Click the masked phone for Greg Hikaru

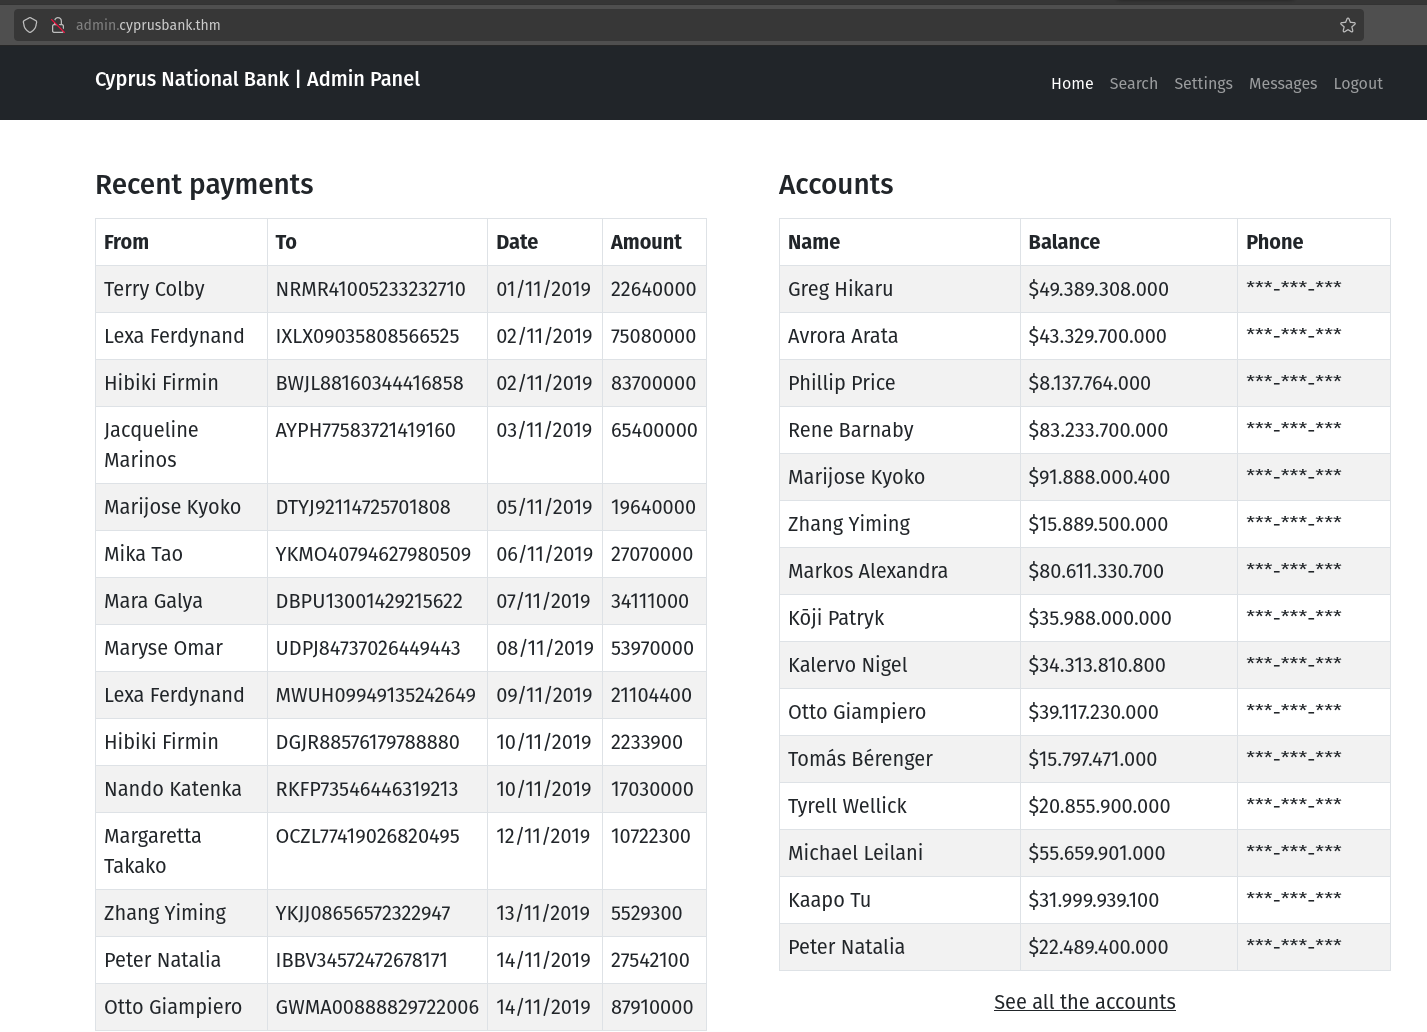1293,289
